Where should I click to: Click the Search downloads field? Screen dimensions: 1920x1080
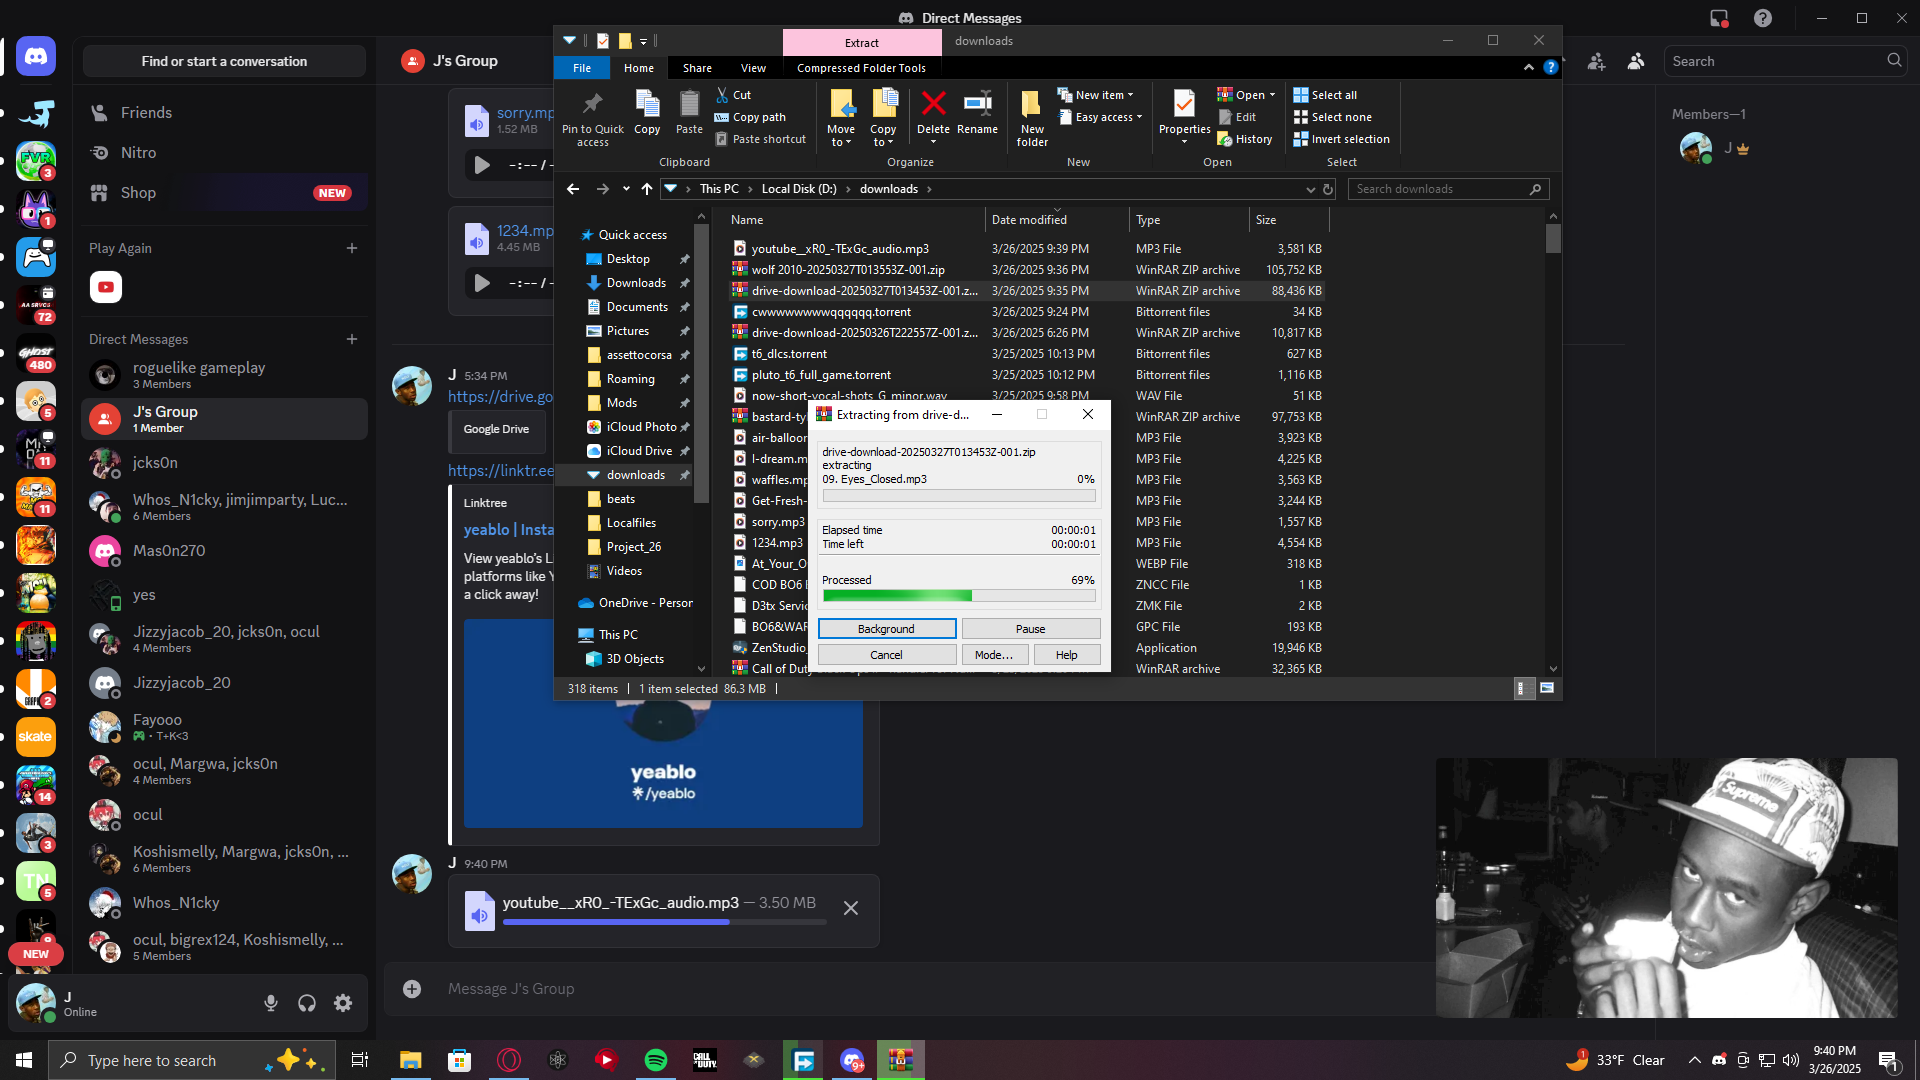tap(1440, 189)
